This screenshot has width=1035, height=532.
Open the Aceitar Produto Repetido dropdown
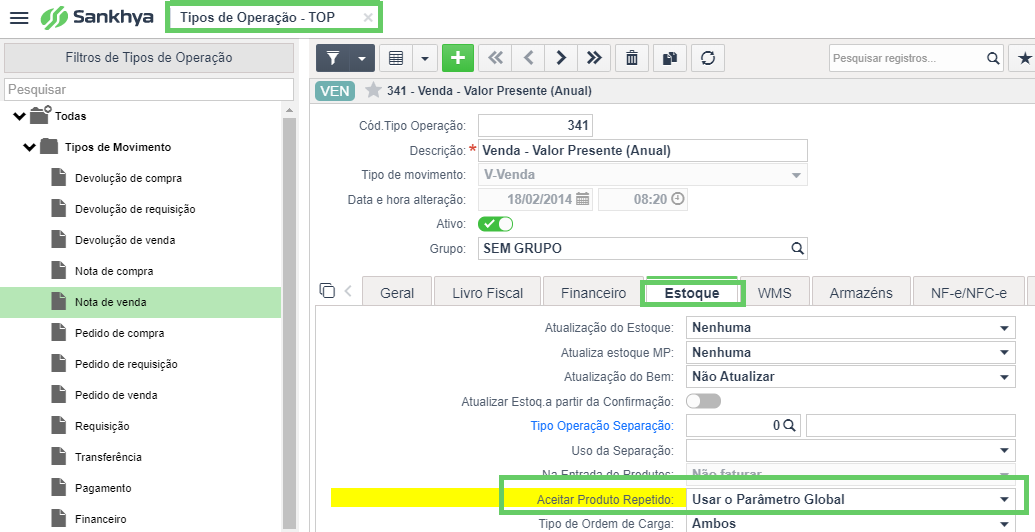coord(851,500)
